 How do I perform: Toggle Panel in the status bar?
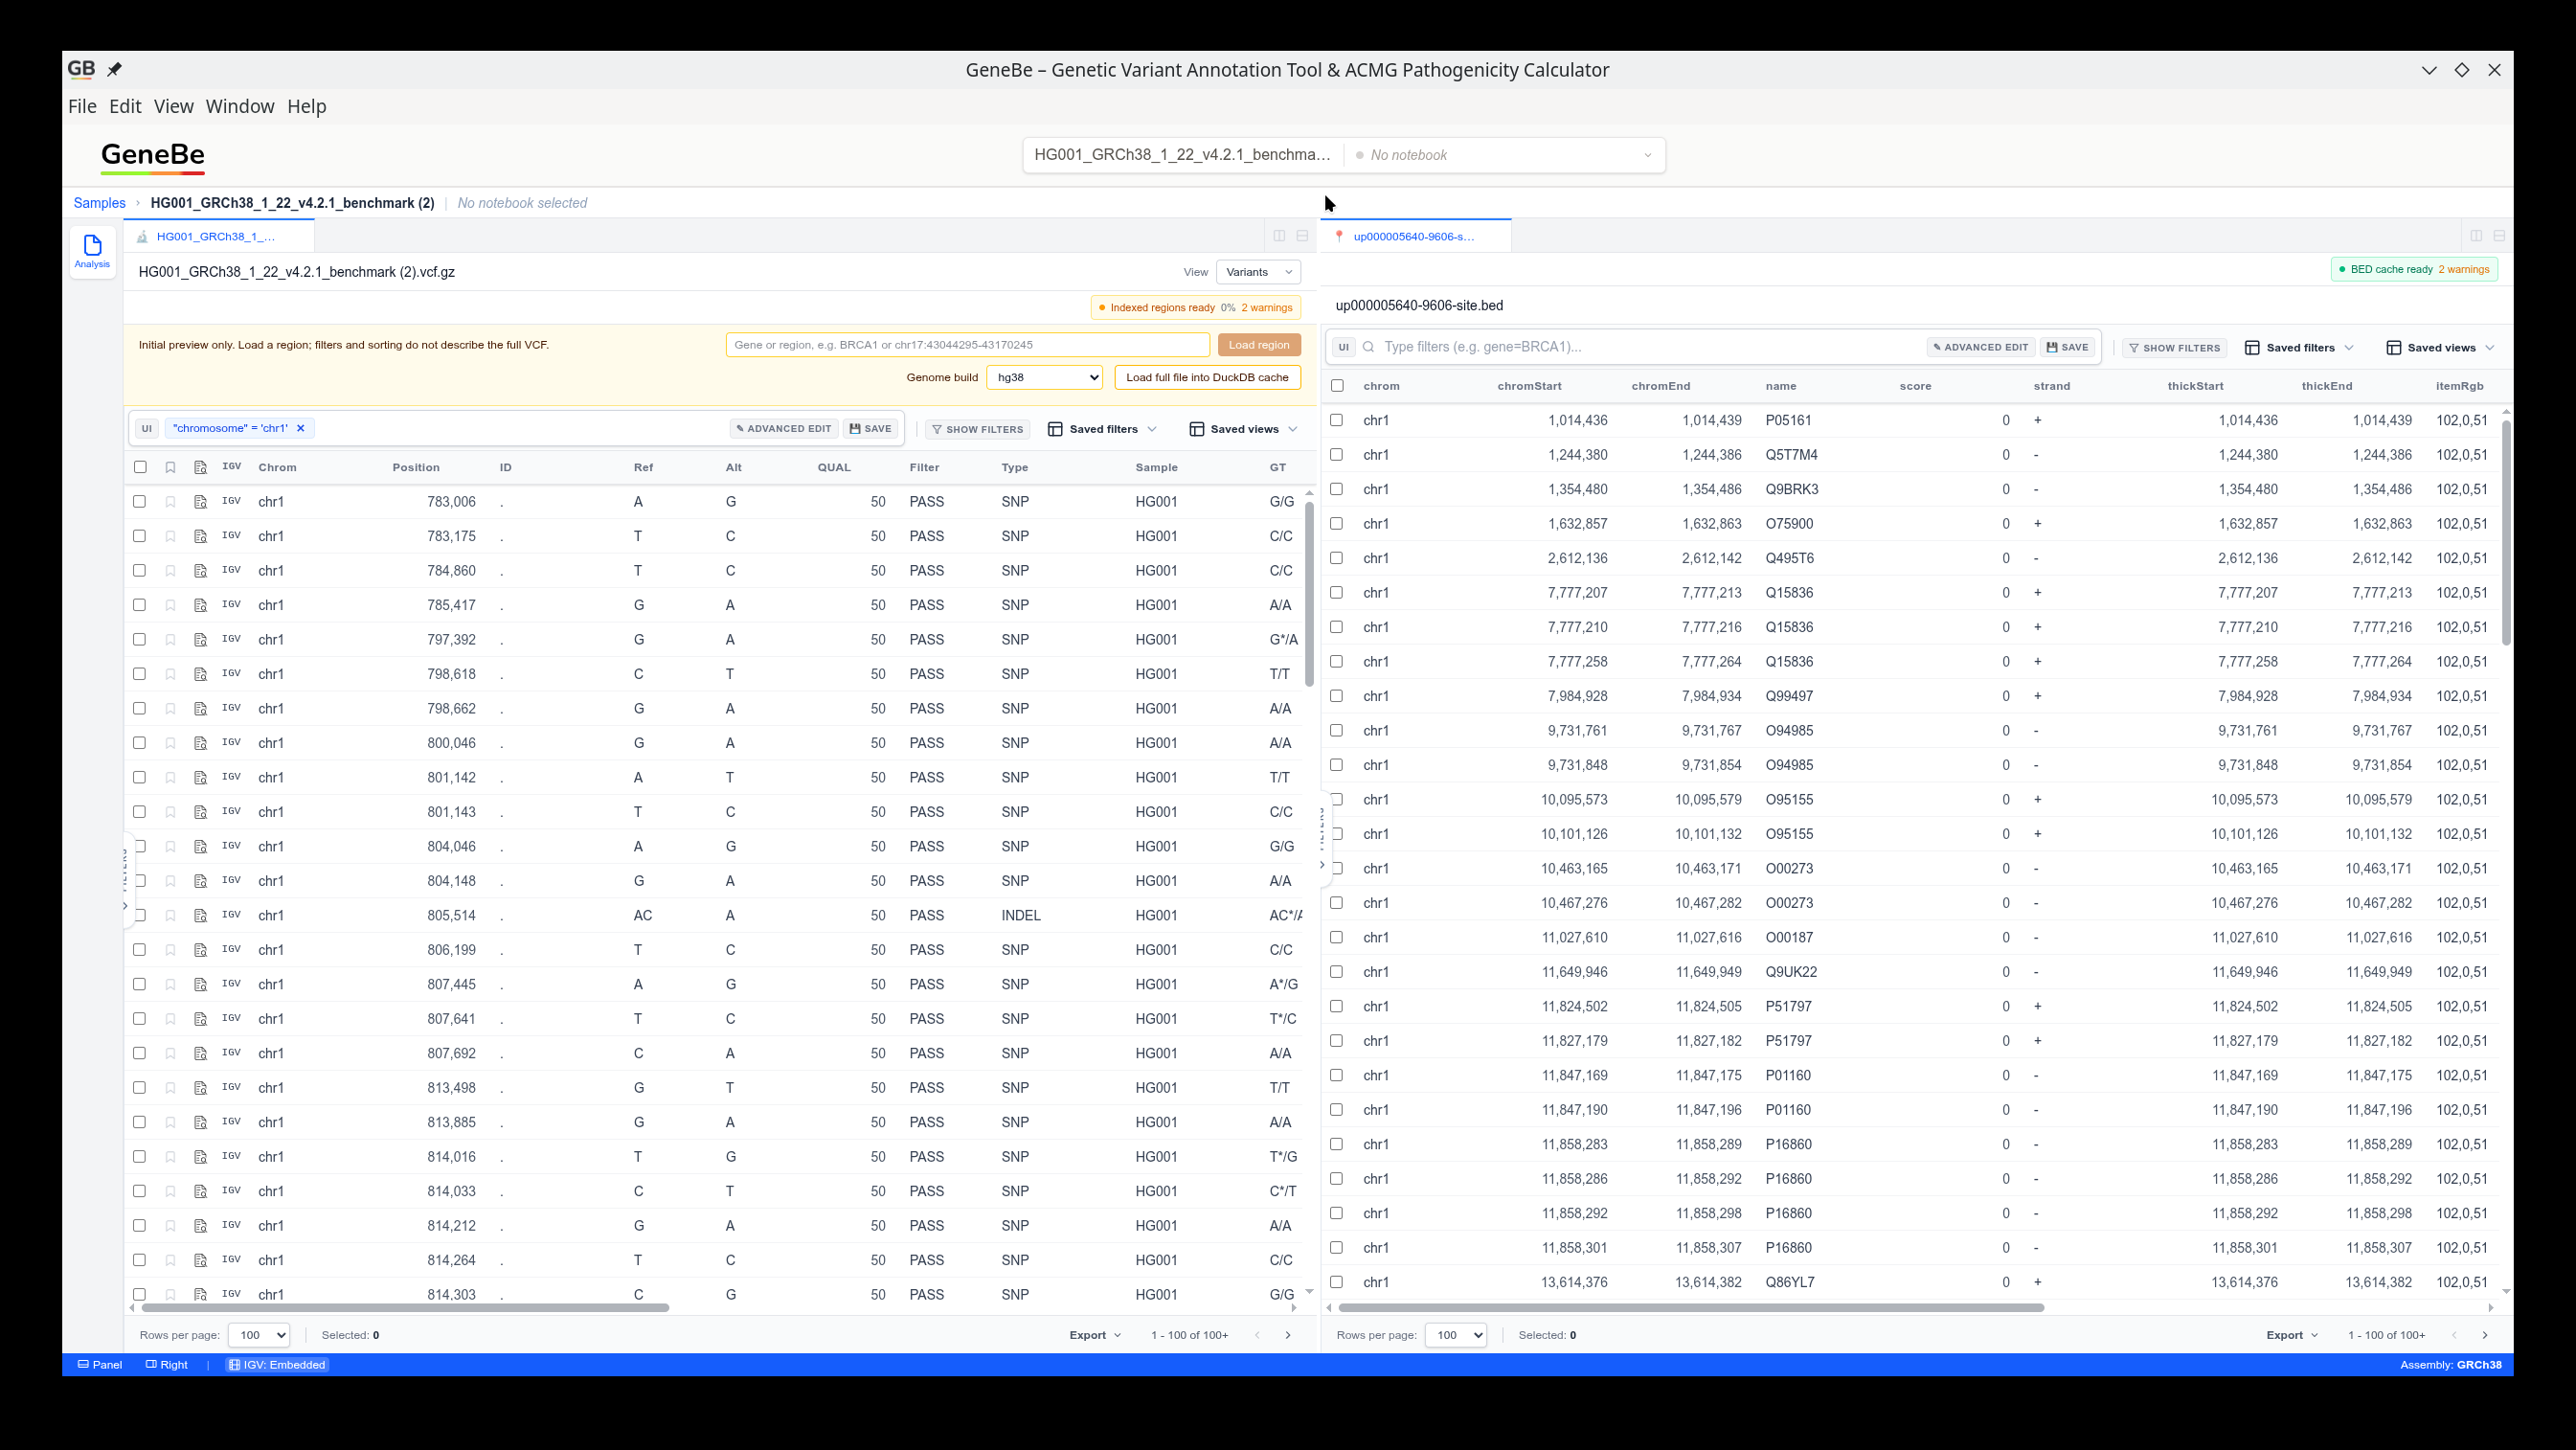click(x=100, y=1365)
